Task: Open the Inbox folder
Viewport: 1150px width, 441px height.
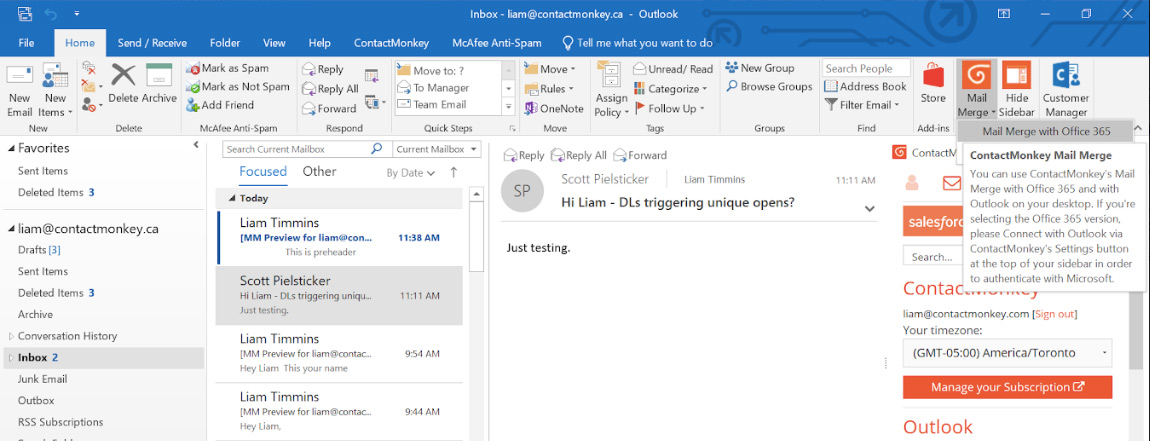Action: point(103,357)
